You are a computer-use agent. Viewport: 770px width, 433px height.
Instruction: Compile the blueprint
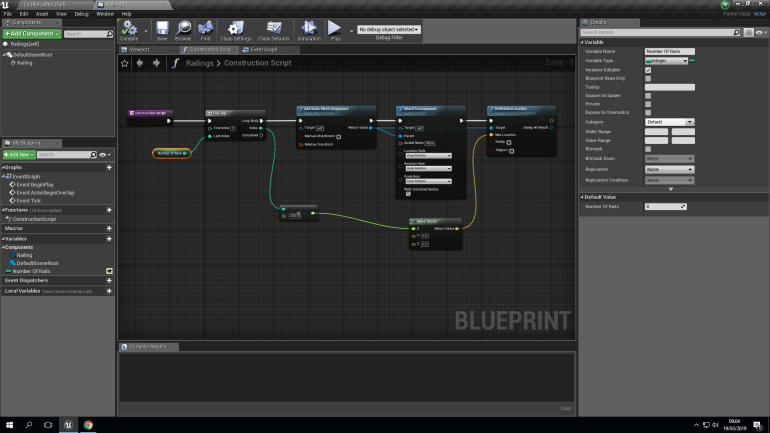point(129,30)
